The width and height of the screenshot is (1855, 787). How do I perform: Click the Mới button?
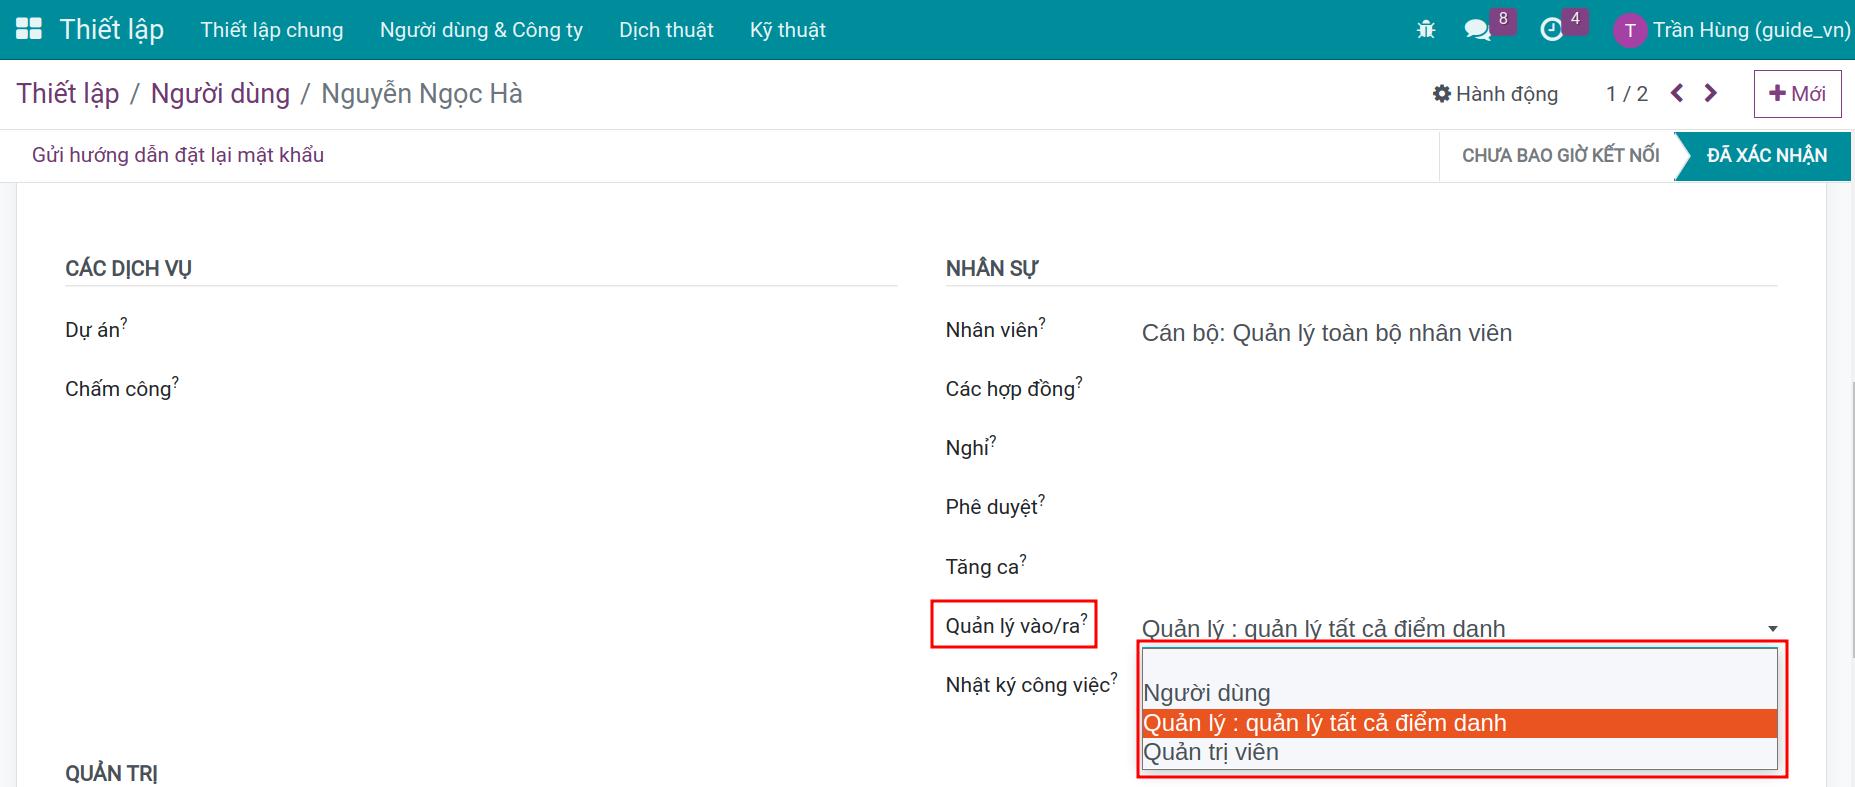click(1797, 94)
